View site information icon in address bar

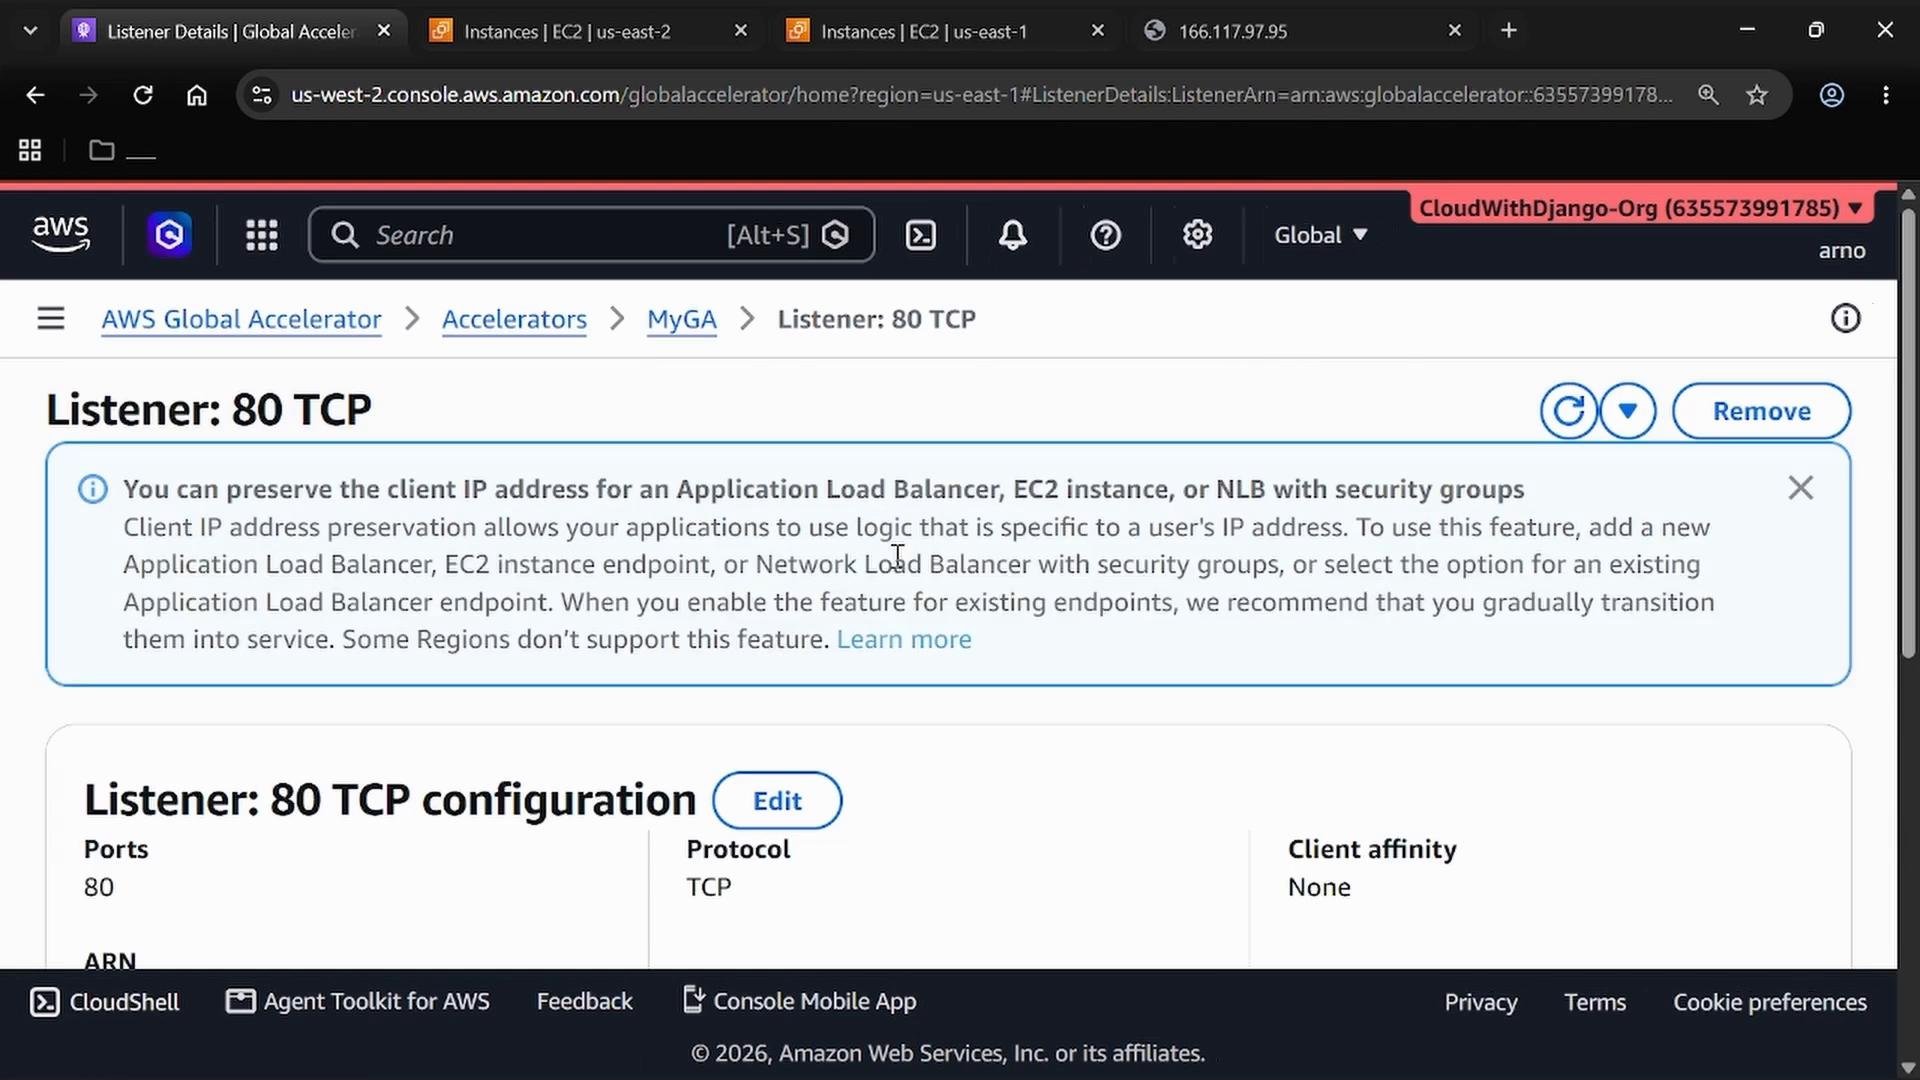click(262, 95)
